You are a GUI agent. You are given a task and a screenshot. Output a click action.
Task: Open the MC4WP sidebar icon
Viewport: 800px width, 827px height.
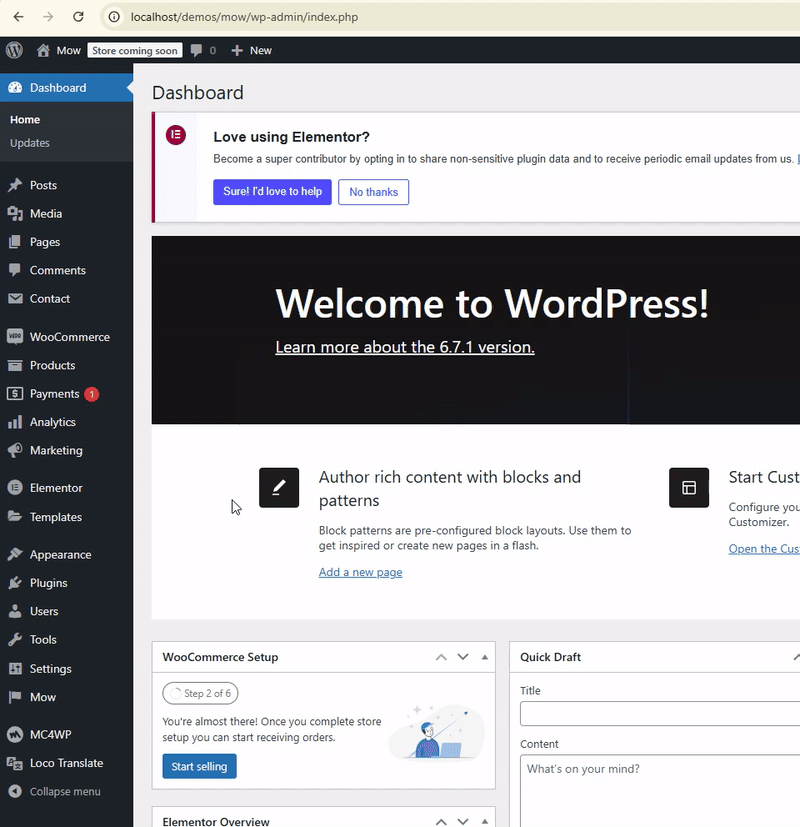[x=15, y=734]
